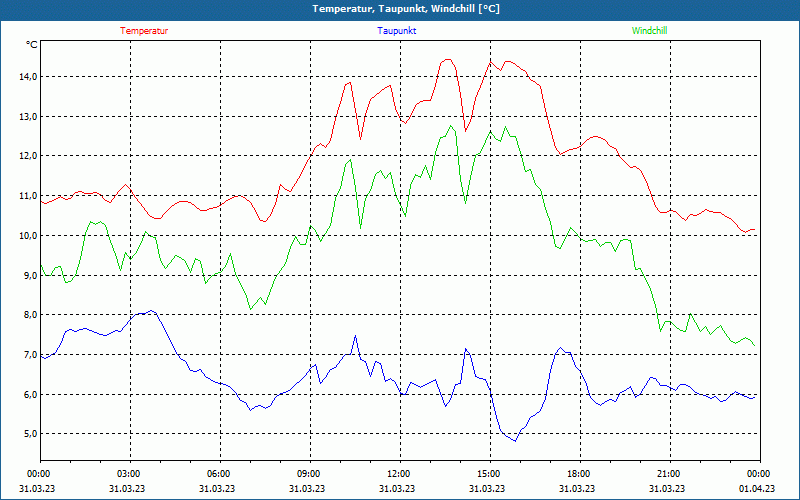Click the 11,0 y-axis value
The image size is (800, 500).
point(28,195)
